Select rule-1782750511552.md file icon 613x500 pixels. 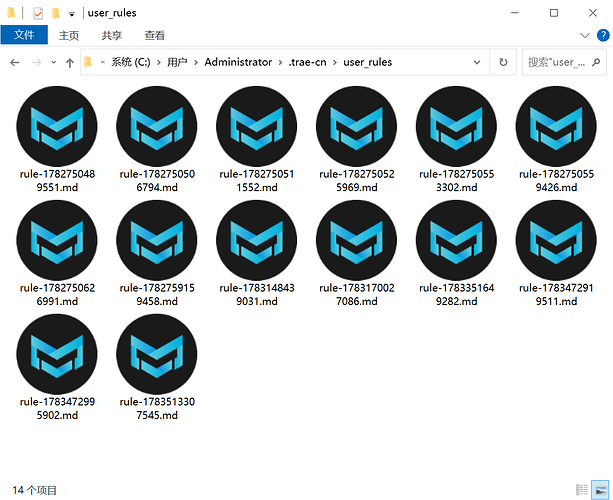tap(257, 126)
